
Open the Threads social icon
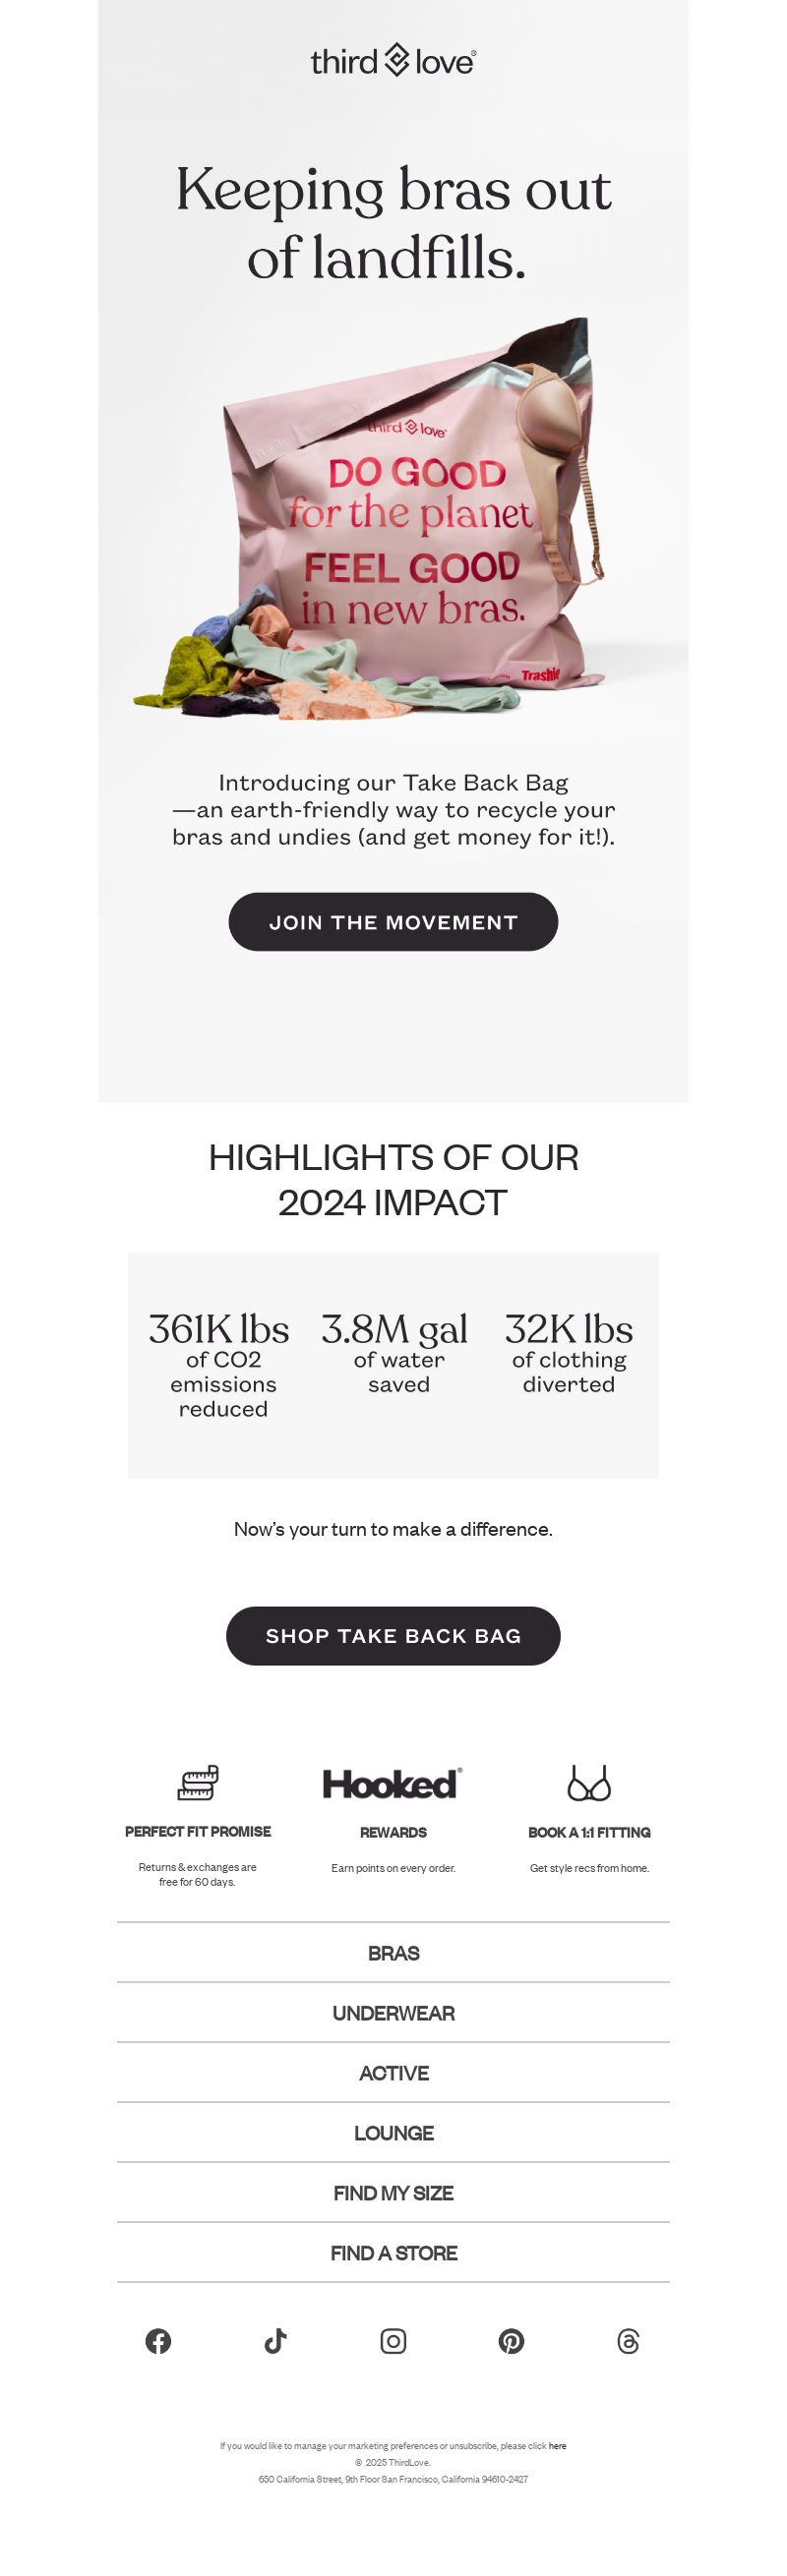(x=628, y=2341)
